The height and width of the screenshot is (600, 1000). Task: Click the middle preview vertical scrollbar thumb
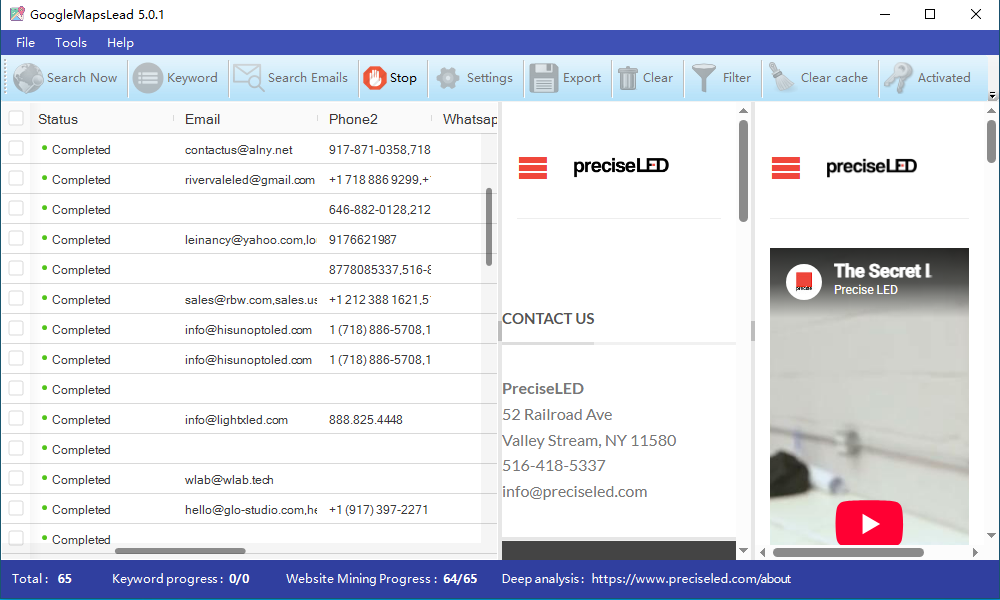(743, 171)
